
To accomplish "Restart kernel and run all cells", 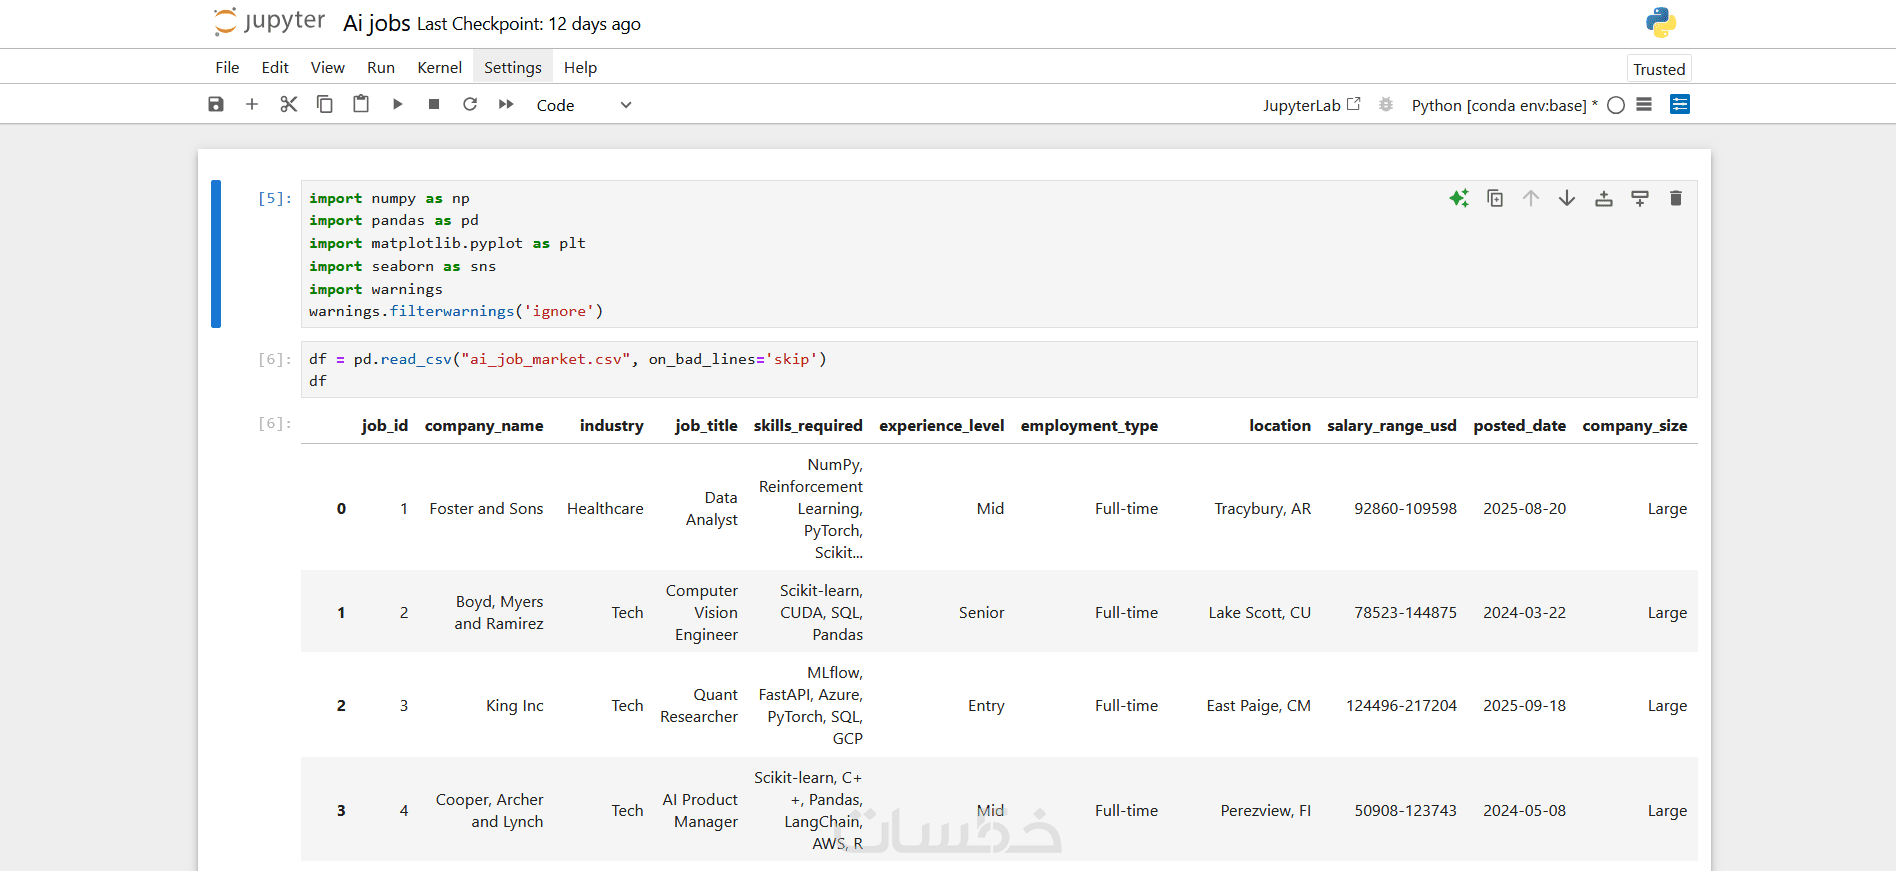I will coord(506,104).
